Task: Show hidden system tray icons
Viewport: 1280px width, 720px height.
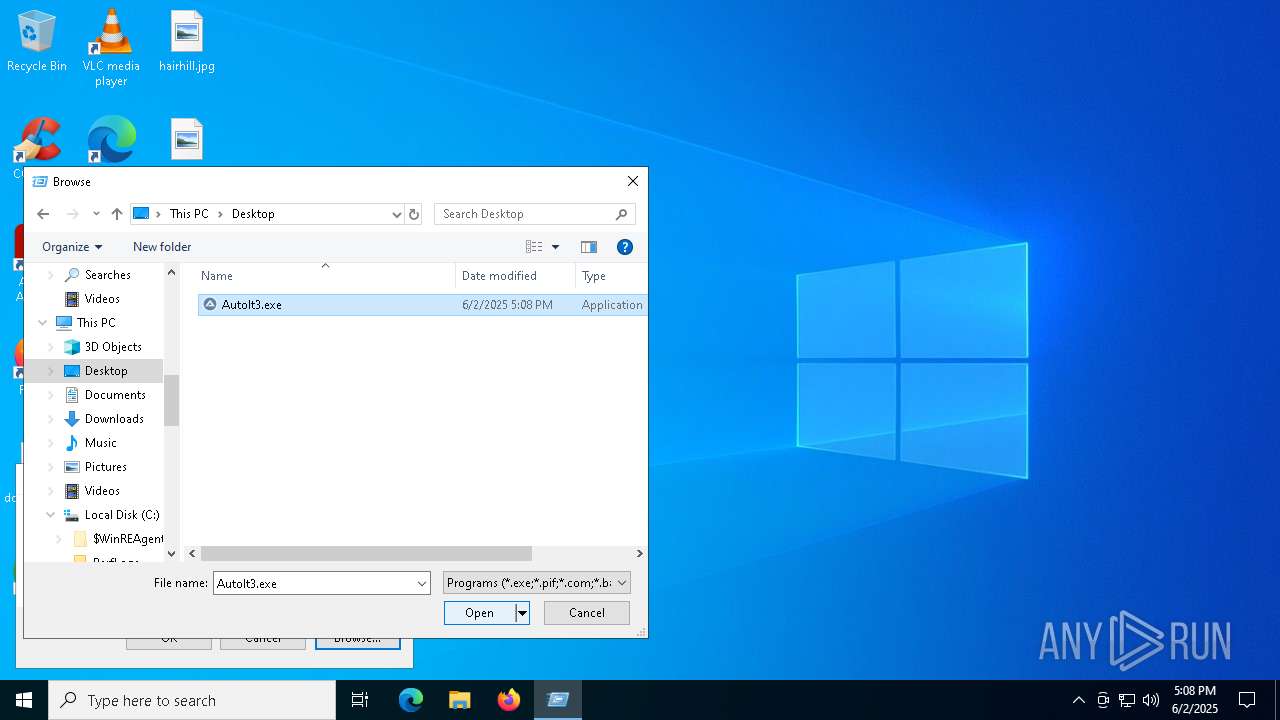Action: click(1078, 700)
